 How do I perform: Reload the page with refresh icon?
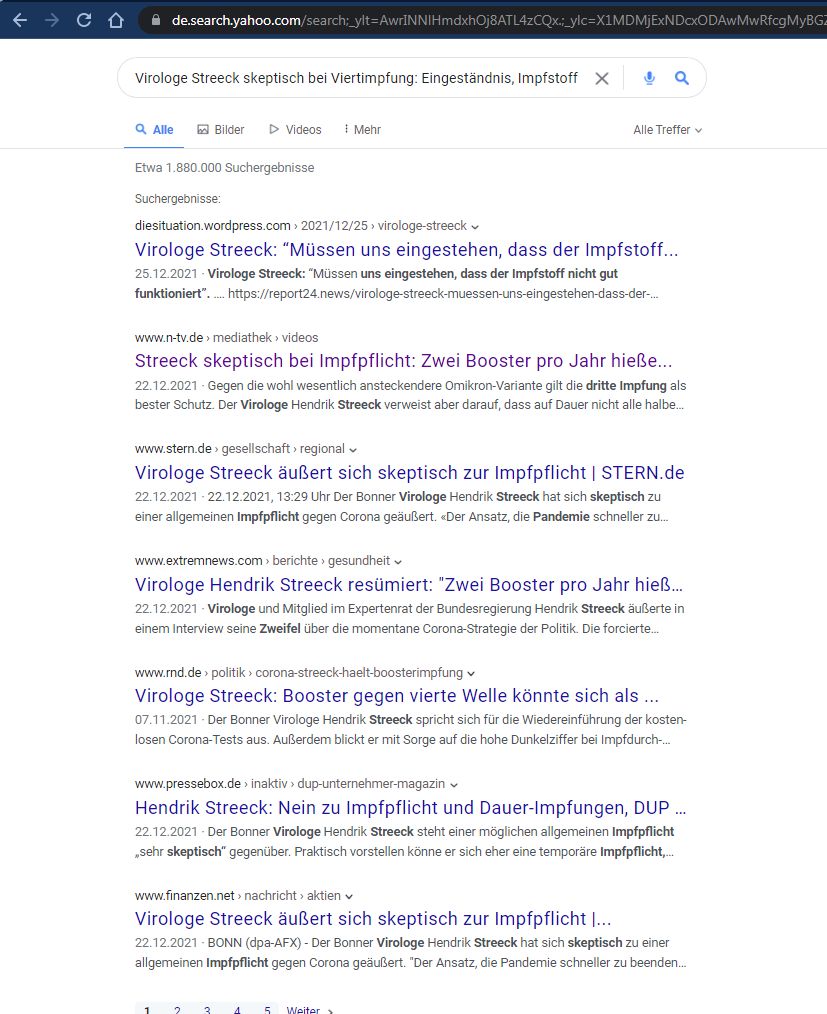click(84, 19)
